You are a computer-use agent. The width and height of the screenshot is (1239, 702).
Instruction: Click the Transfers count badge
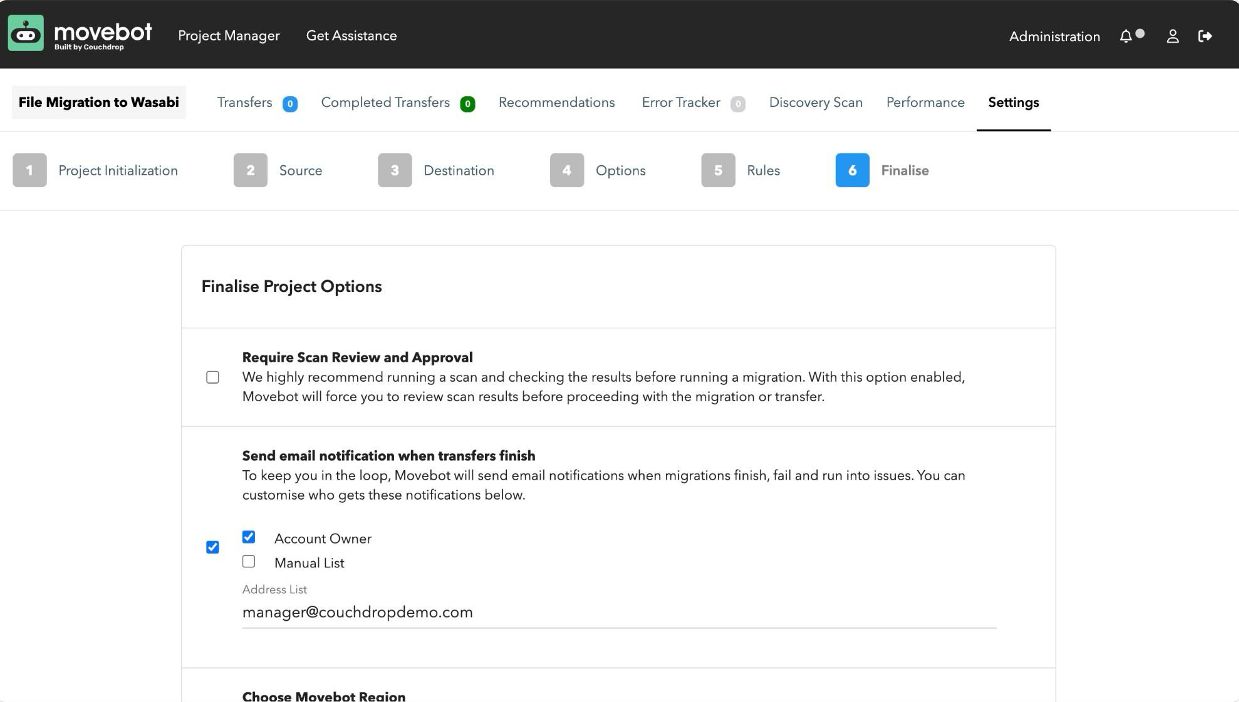pyautogui.click(x=290, y=103)
